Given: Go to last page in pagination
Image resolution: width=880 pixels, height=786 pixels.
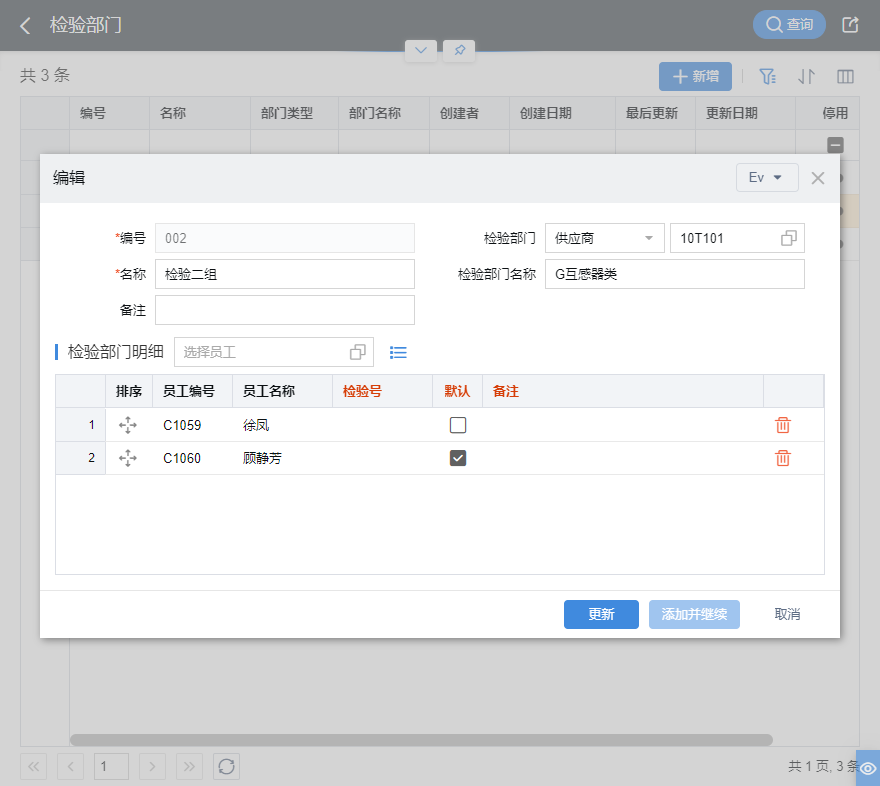Looking at the screenshot, I should [189, 766].
